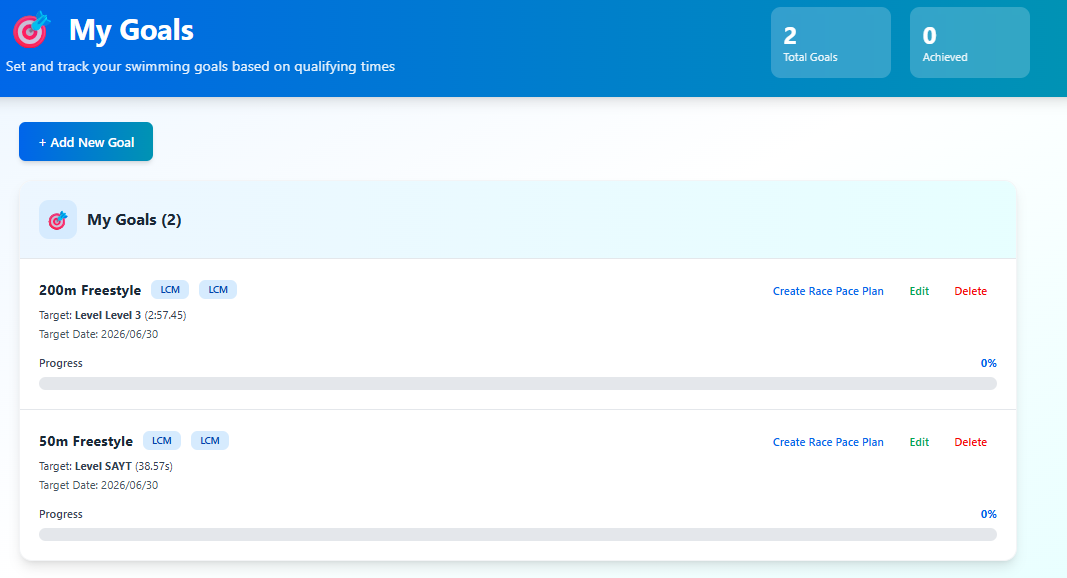Click the first LCM badge on 50m Freestyle
1067x578 pixels.
[x=162, y=441]
